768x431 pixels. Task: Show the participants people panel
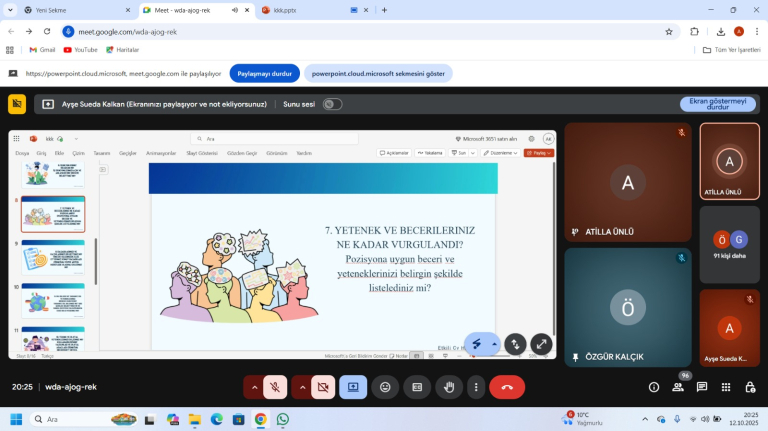(678, 387)
